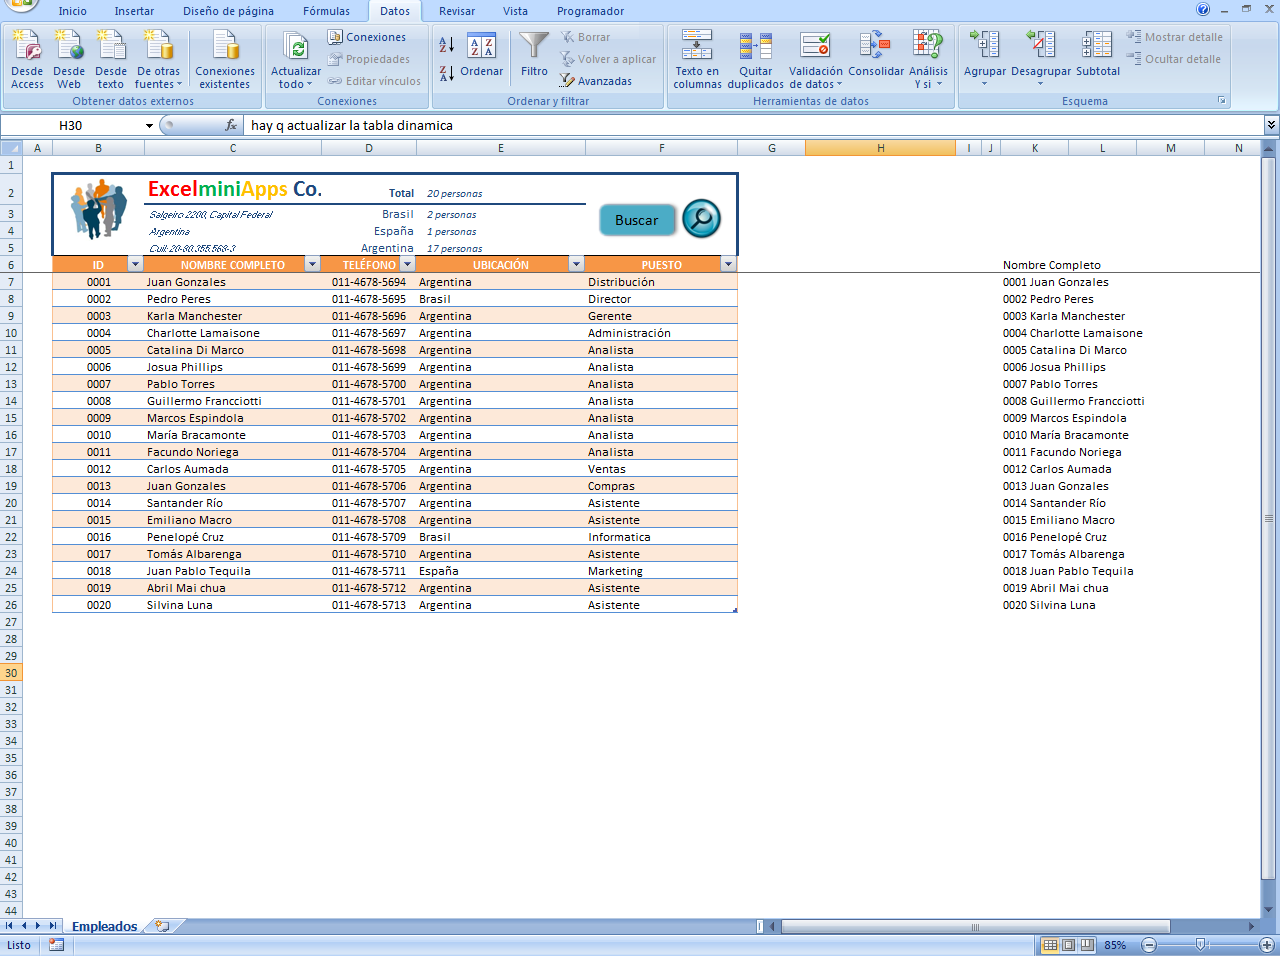Expand the PUESTO header filter arrow
1280x956 pixels.
click(x=729, y=264)
